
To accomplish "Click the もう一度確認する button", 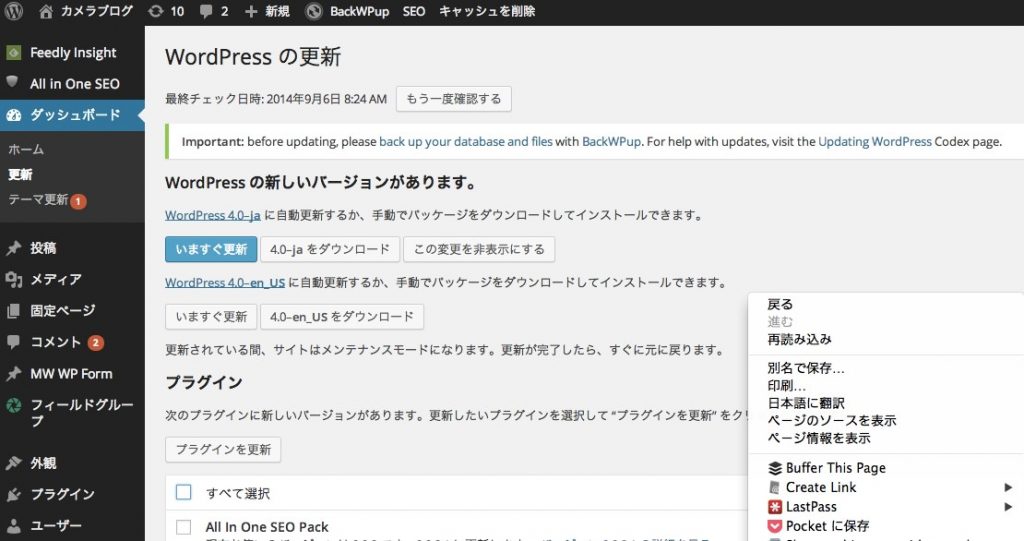I will click(x=454, y=99).
